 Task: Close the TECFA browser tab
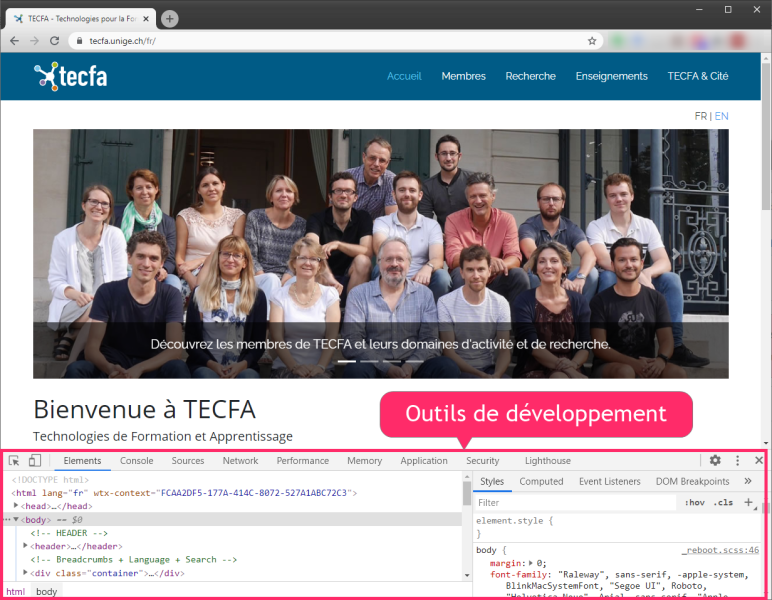[146, 19]
